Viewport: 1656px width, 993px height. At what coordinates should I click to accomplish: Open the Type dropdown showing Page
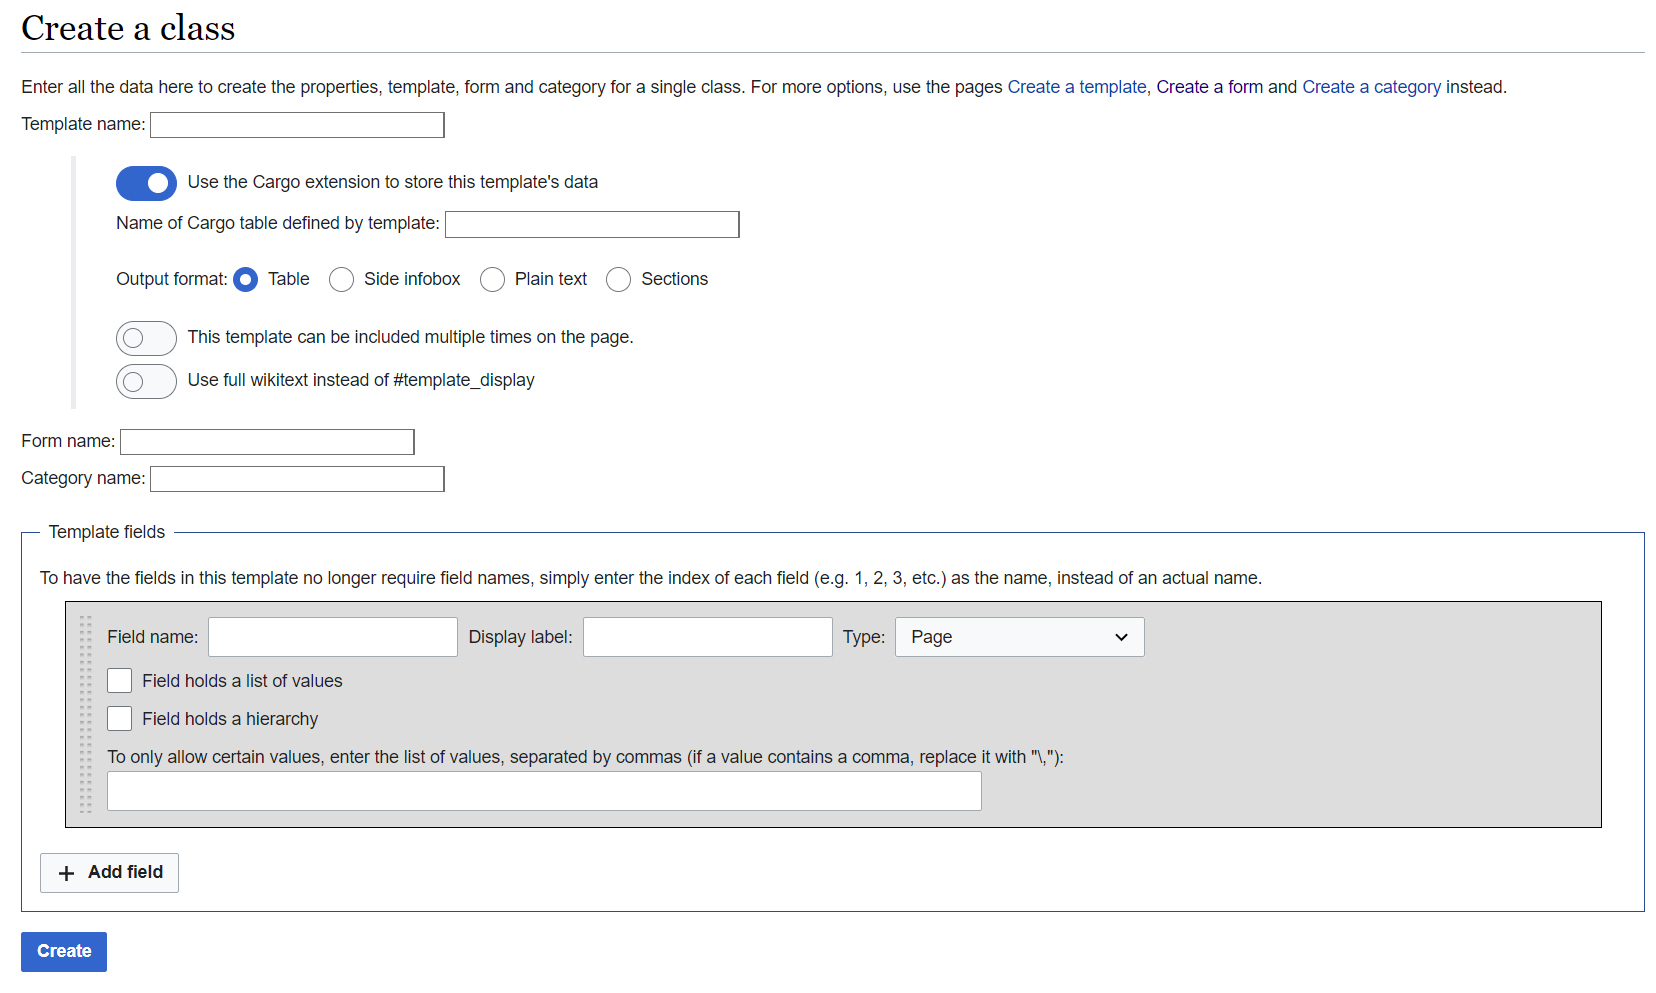click(1019, 637)
